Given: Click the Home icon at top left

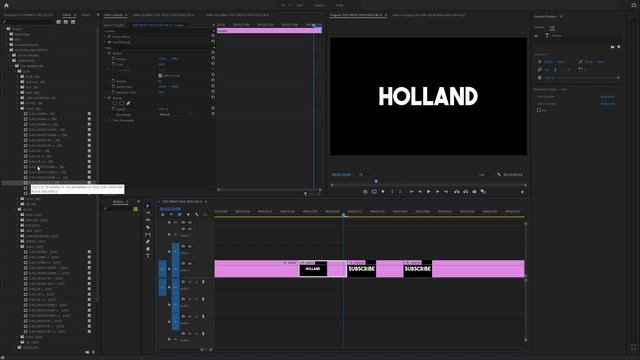Looking at the screenshot, I should [x=6, y=5].
